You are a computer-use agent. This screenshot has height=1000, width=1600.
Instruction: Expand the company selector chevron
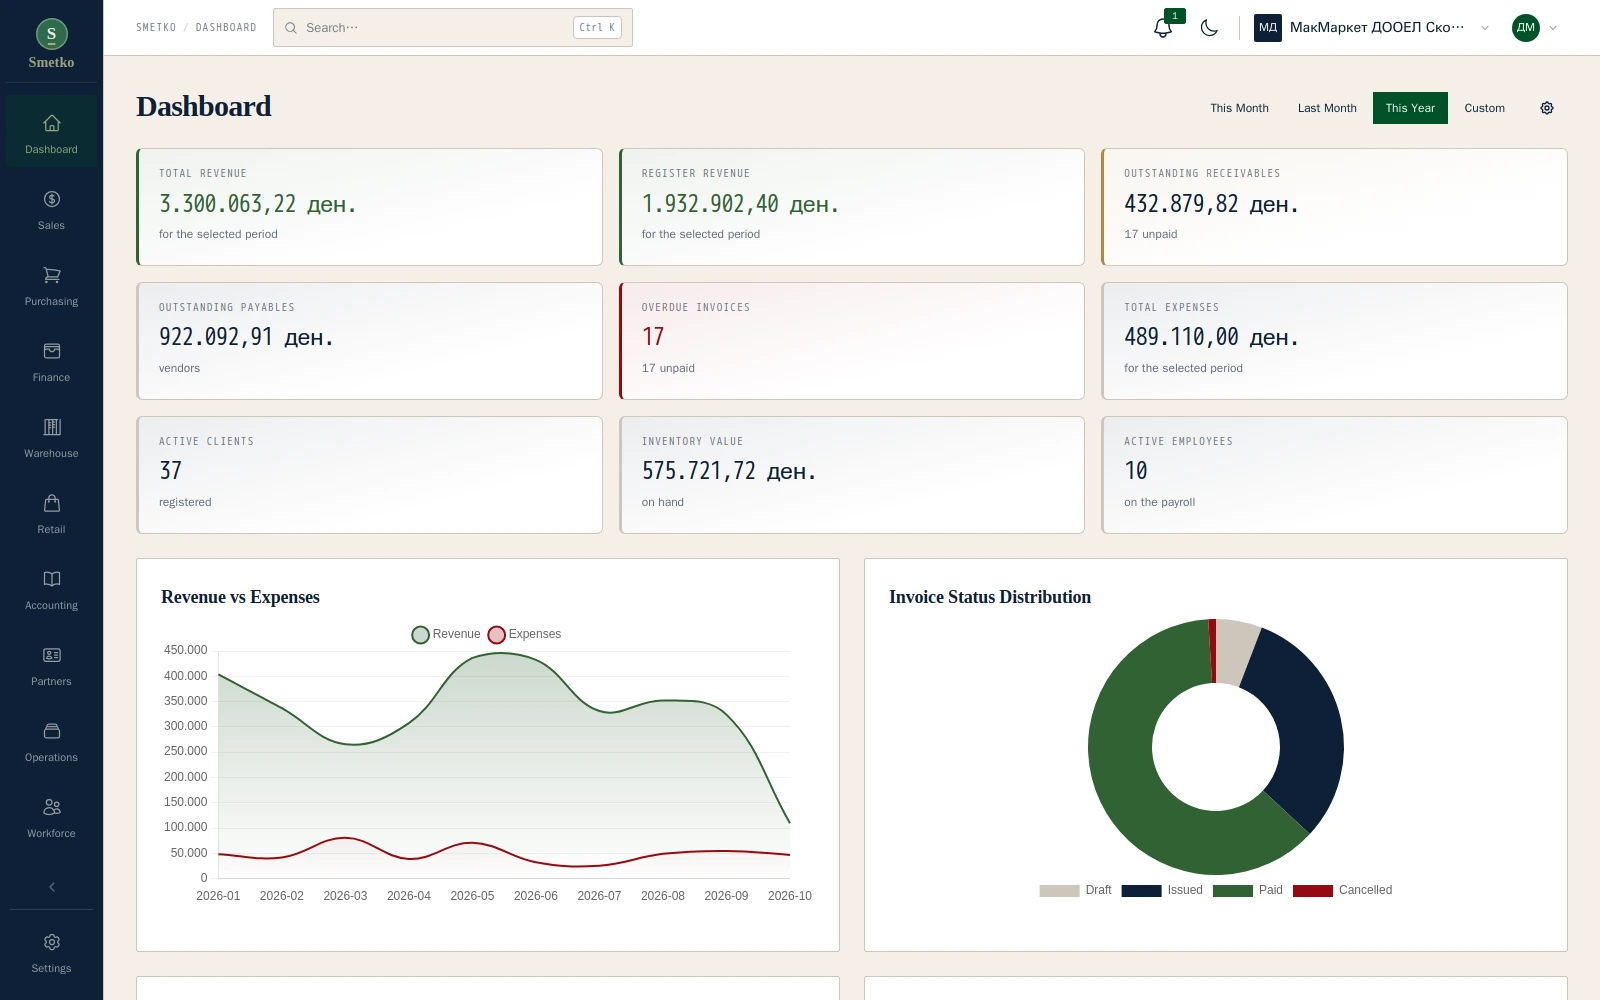(x=1485, y=28)
